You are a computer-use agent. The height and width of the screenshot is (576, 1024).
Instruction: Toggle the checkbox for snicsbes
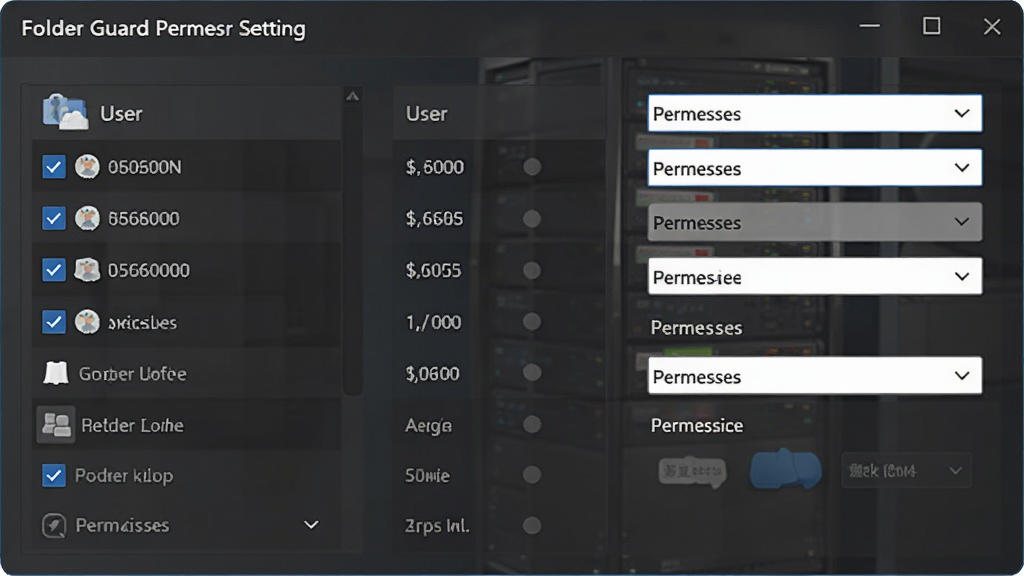pos(54,322)
